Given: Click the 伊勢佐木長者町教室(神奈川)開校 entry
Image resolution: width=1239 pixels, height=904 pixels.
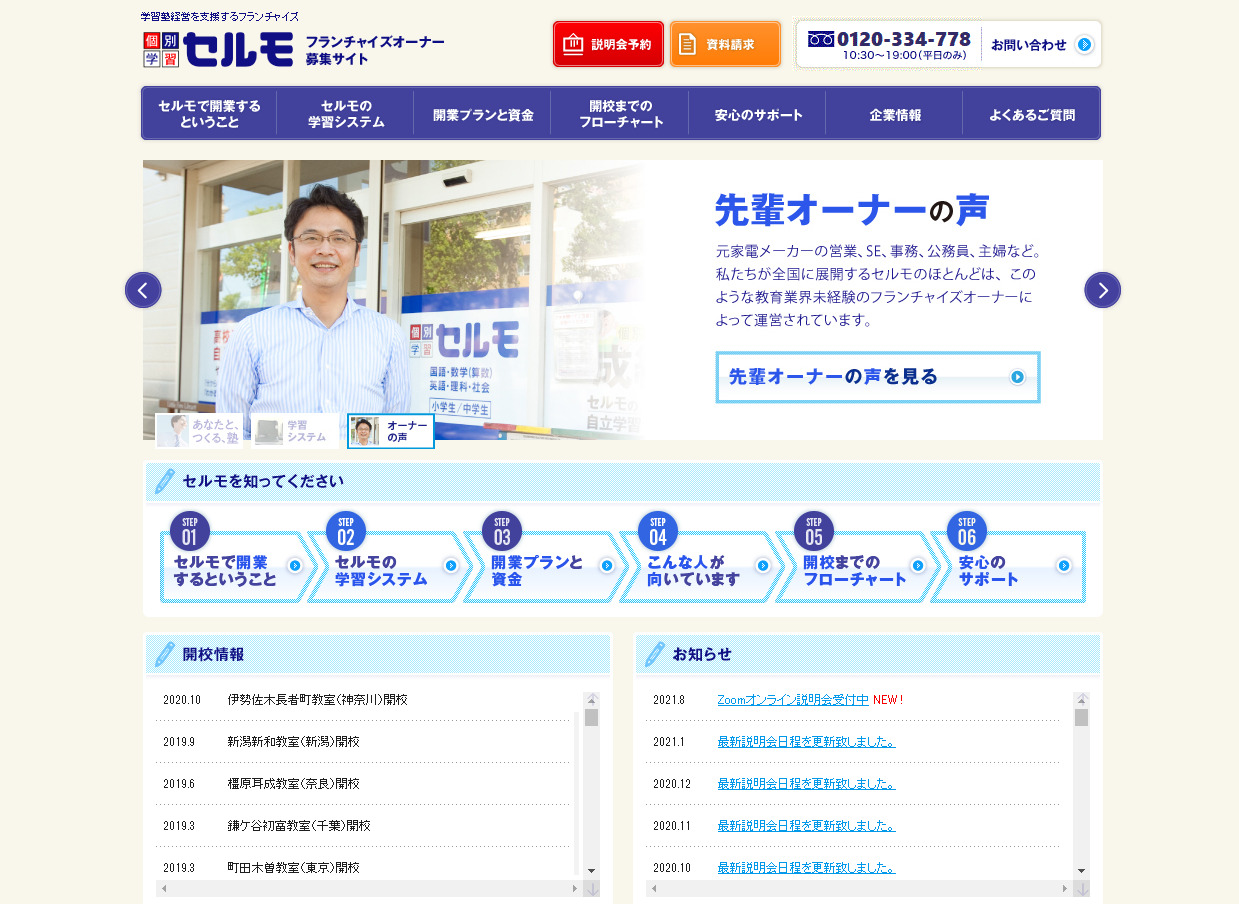Looking at the screenshot, I should (x=317, y=700).
